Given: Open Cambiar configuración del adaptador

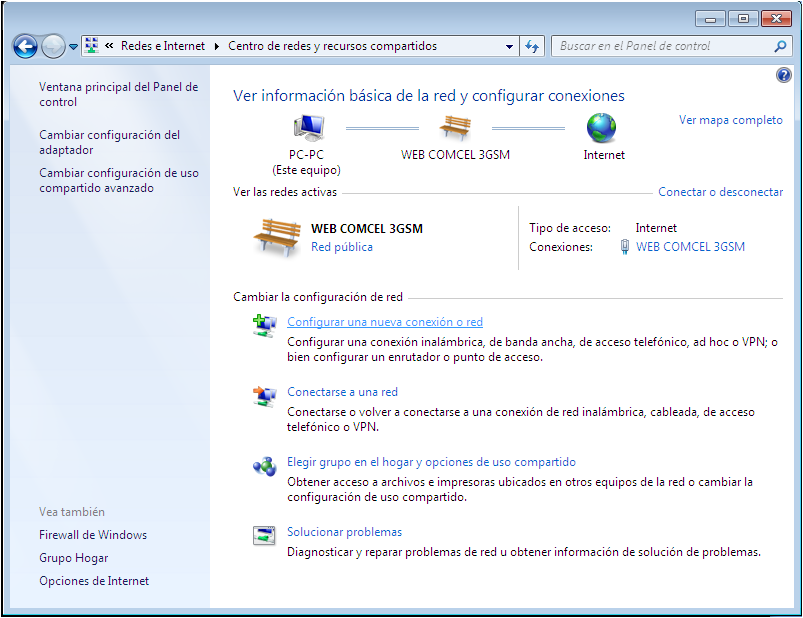Looking at the screenshot, I should [110, 142].
